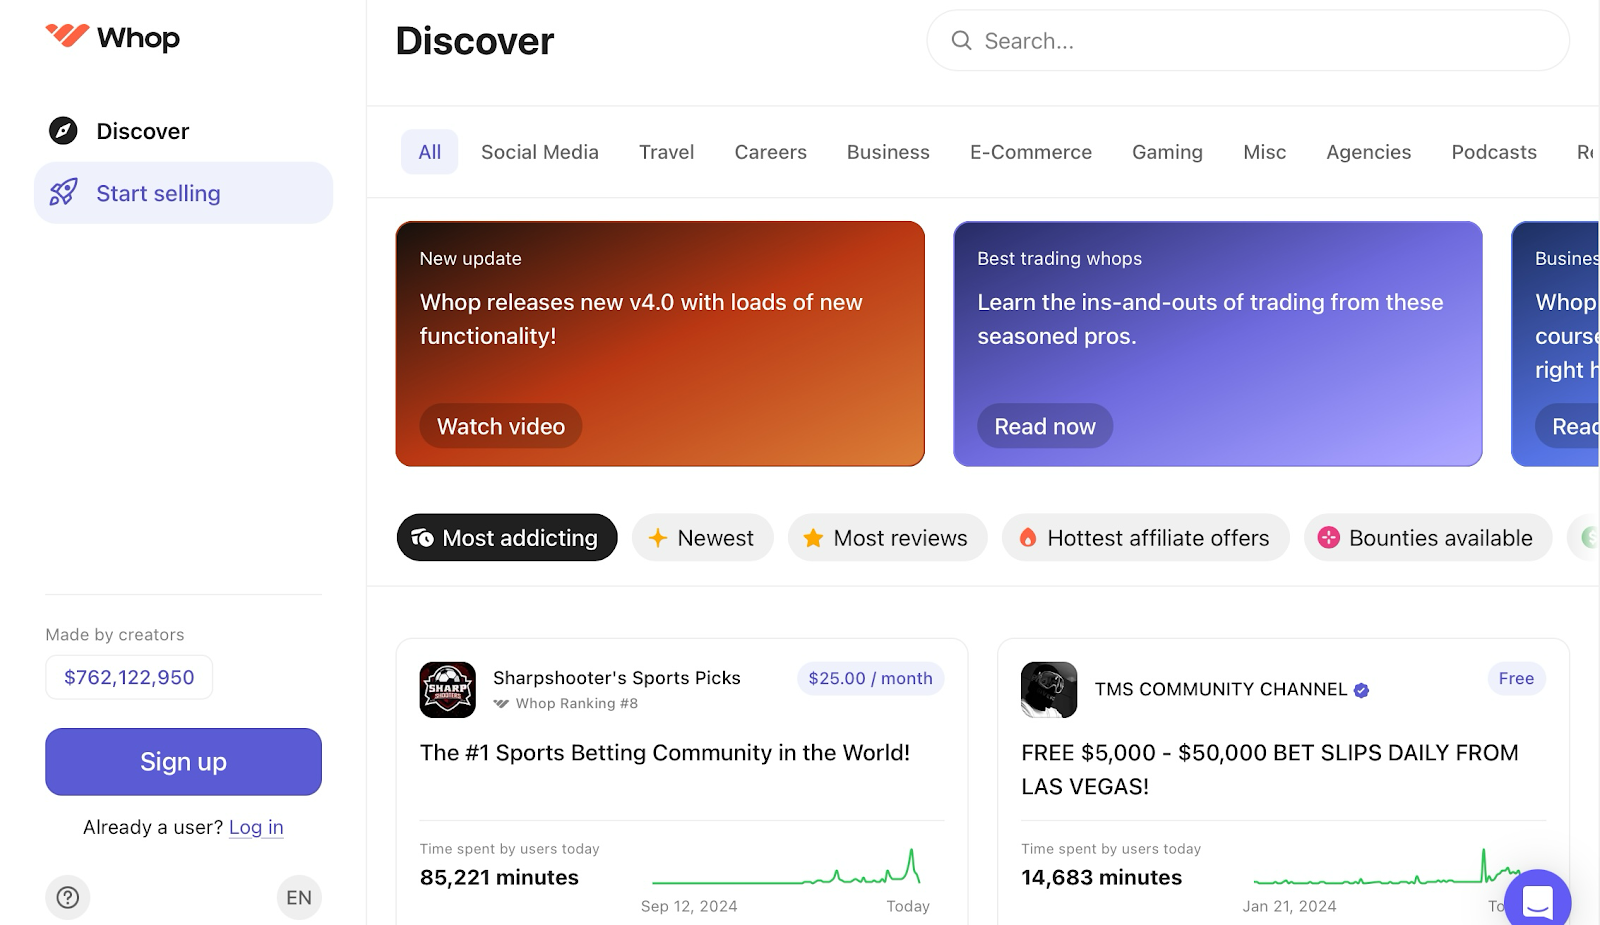The width and height of the screenshot is (1600, 925).
Task: Open the E-Commerce category
Action: [x=1030, y=151]
